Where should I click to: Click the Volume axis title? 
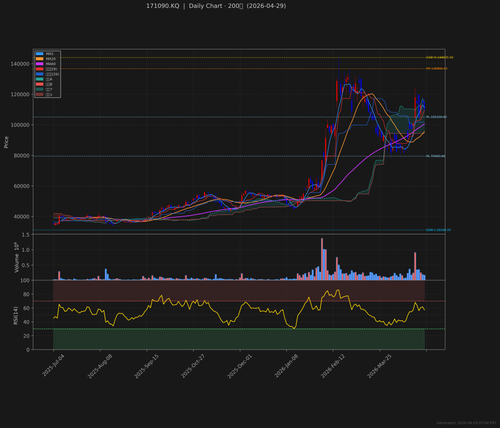[x=16, y=257]
